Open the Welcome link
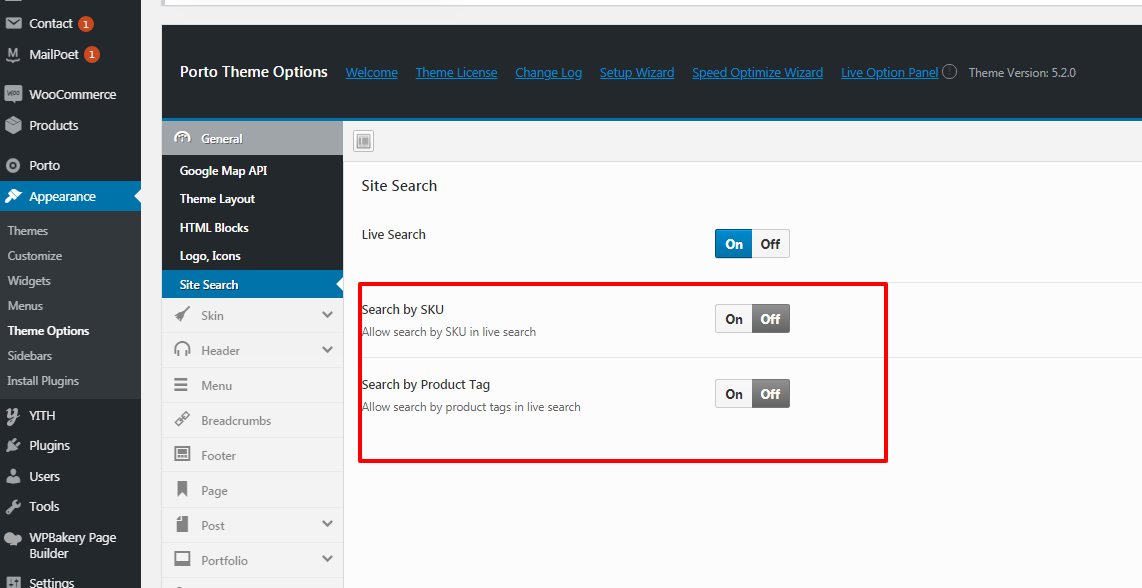Viewport: 1142px width, 588px height. tap(371, 72)
